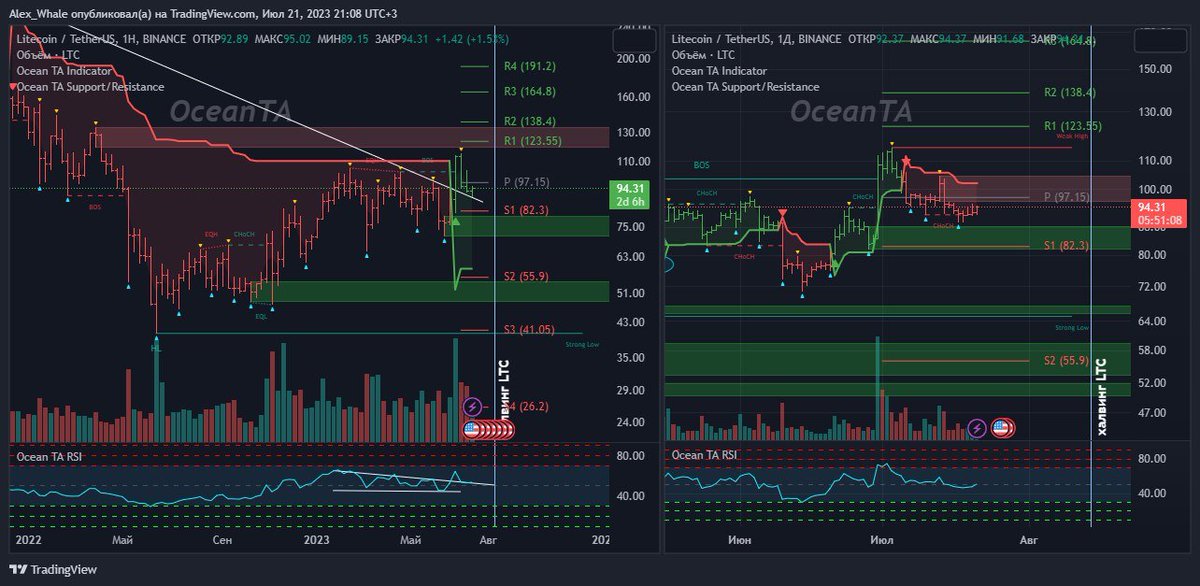
Task: Open the lightning event icon on the 1H chart
Action: pos(474,408)
